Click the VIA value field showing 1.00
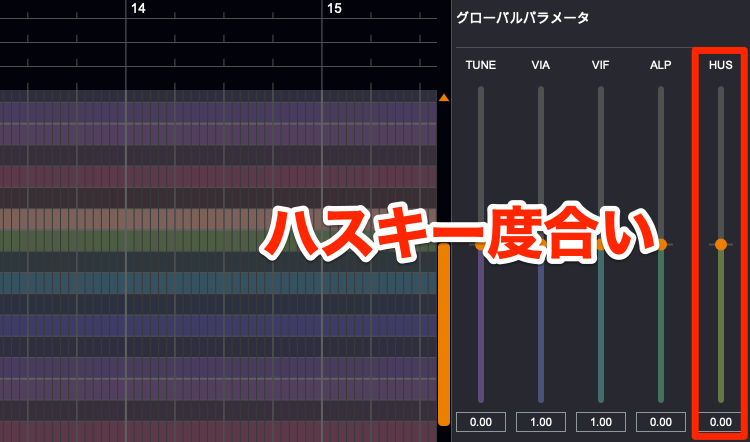The width and height of the screenshot is (750, 442). click(x=541, y=422)
